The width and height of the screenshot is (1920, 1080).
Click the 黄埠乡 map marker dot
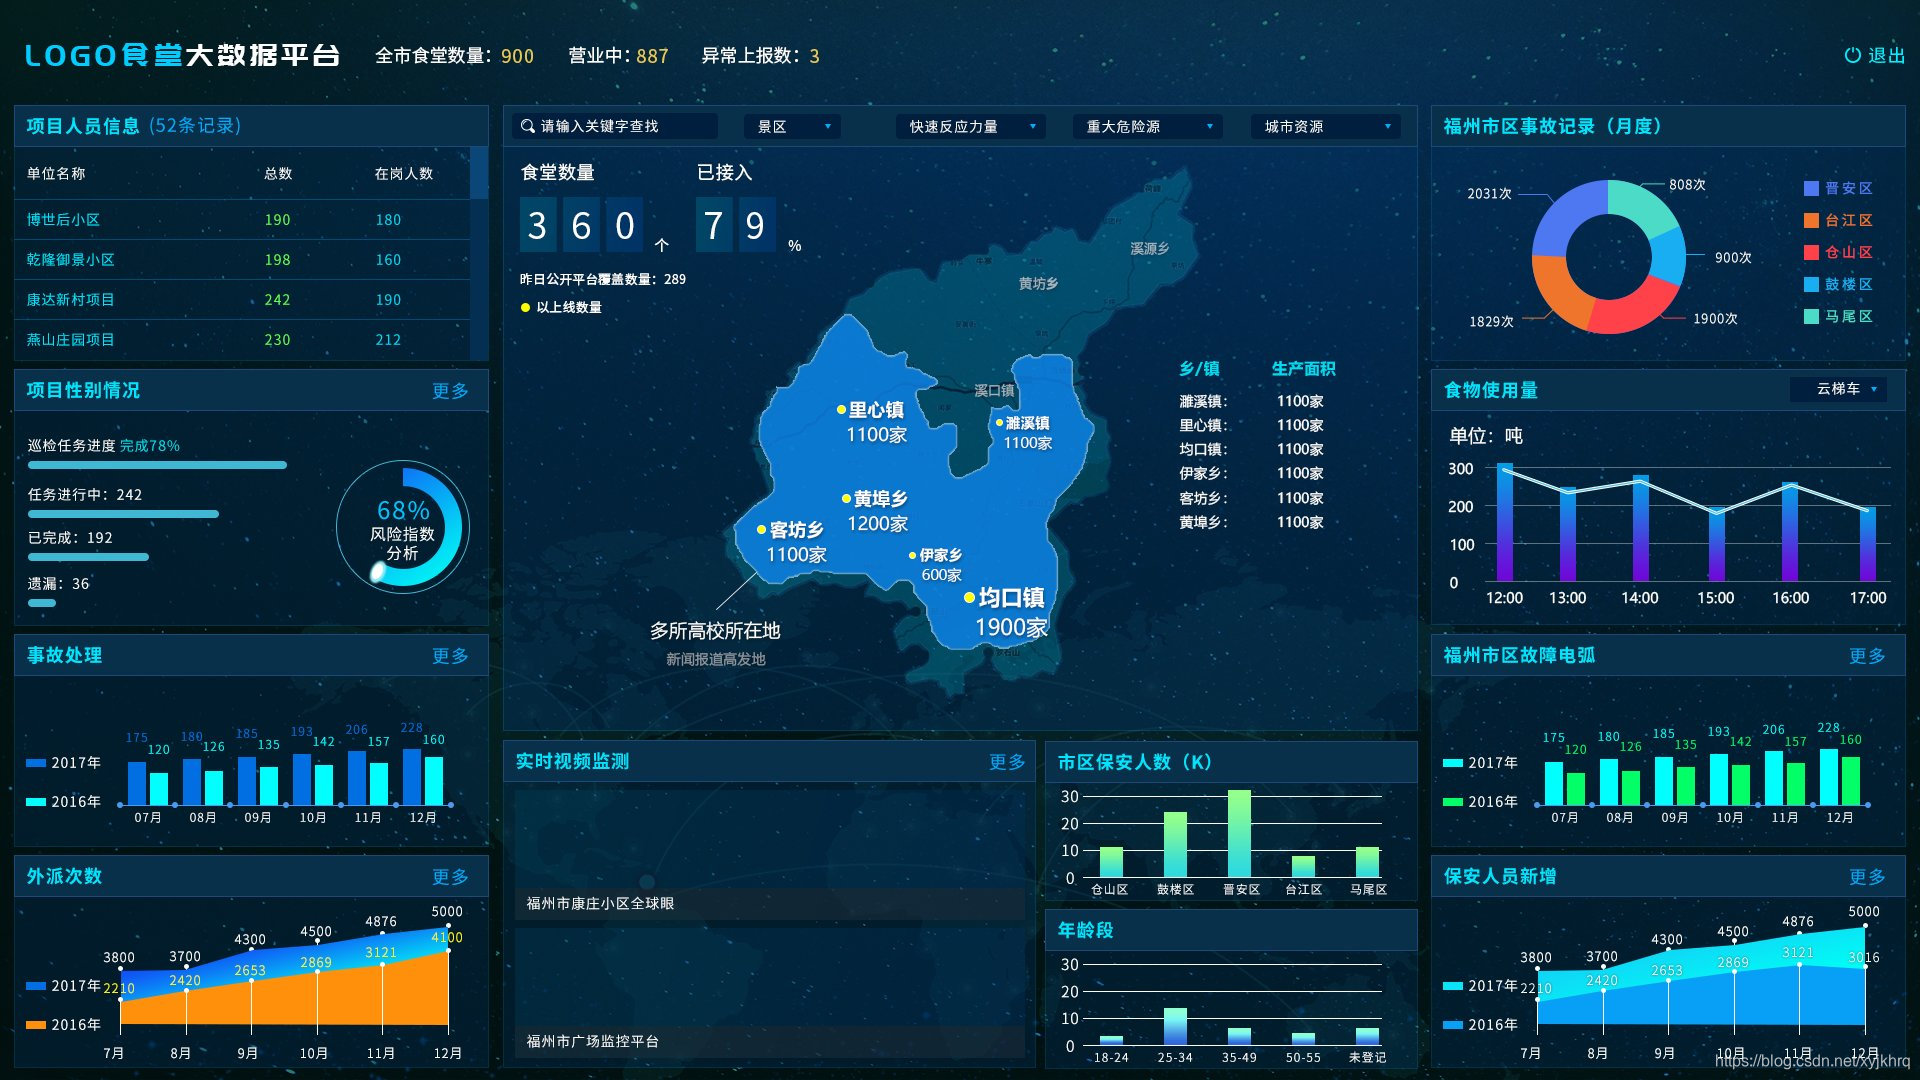tap(846, 498)
